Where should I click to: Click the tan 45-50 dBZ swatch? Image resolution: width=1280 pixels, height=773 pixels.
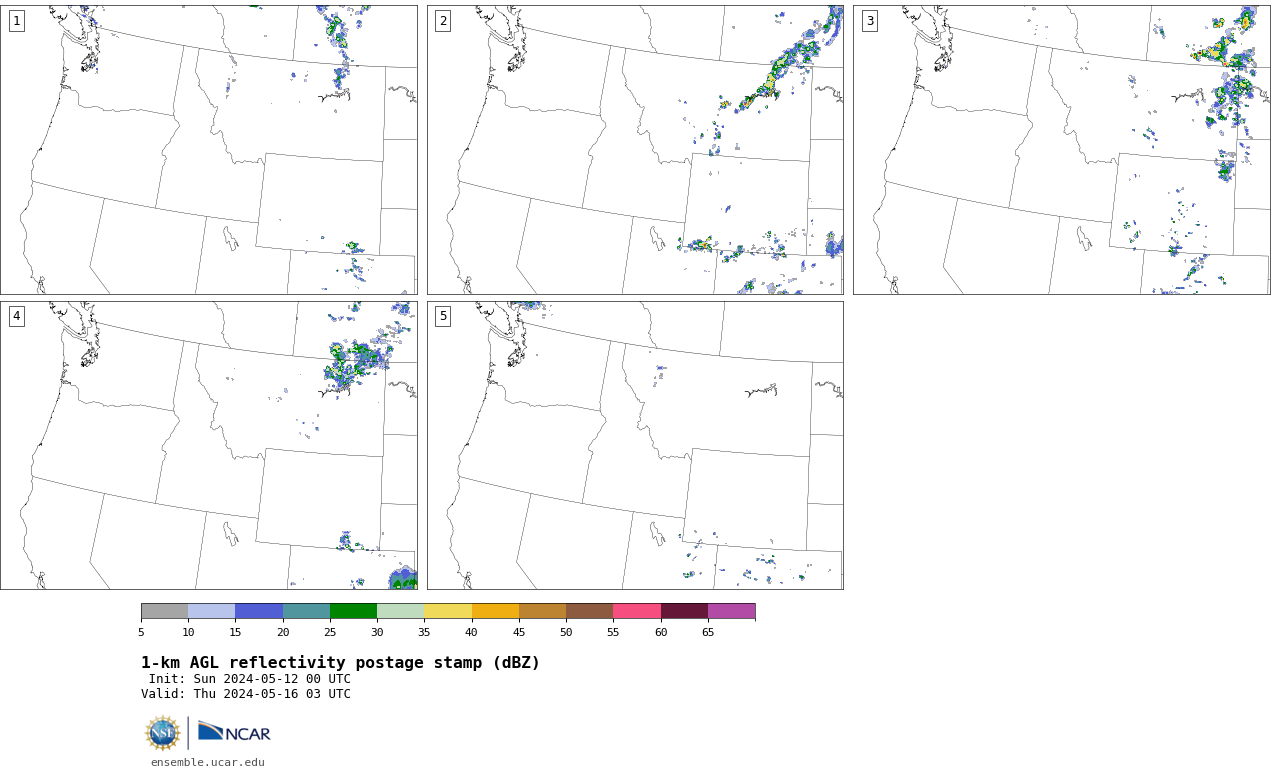click(542, 611)
